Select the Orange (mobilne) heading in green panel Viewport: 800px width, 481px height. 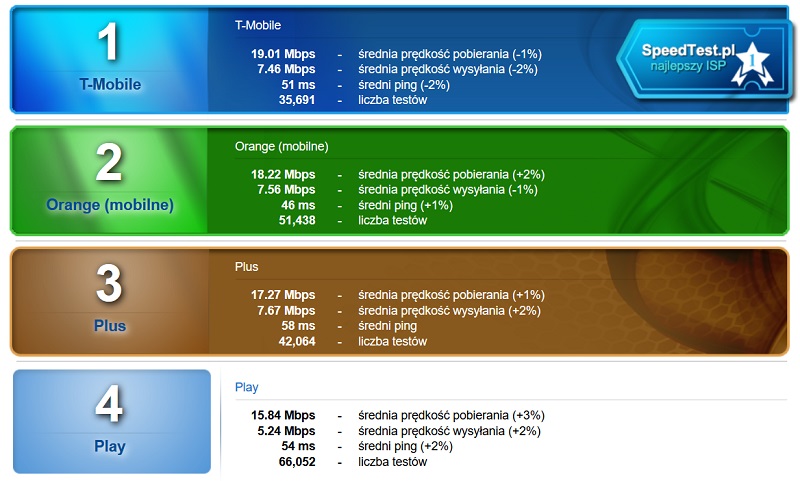click(282, 146)
